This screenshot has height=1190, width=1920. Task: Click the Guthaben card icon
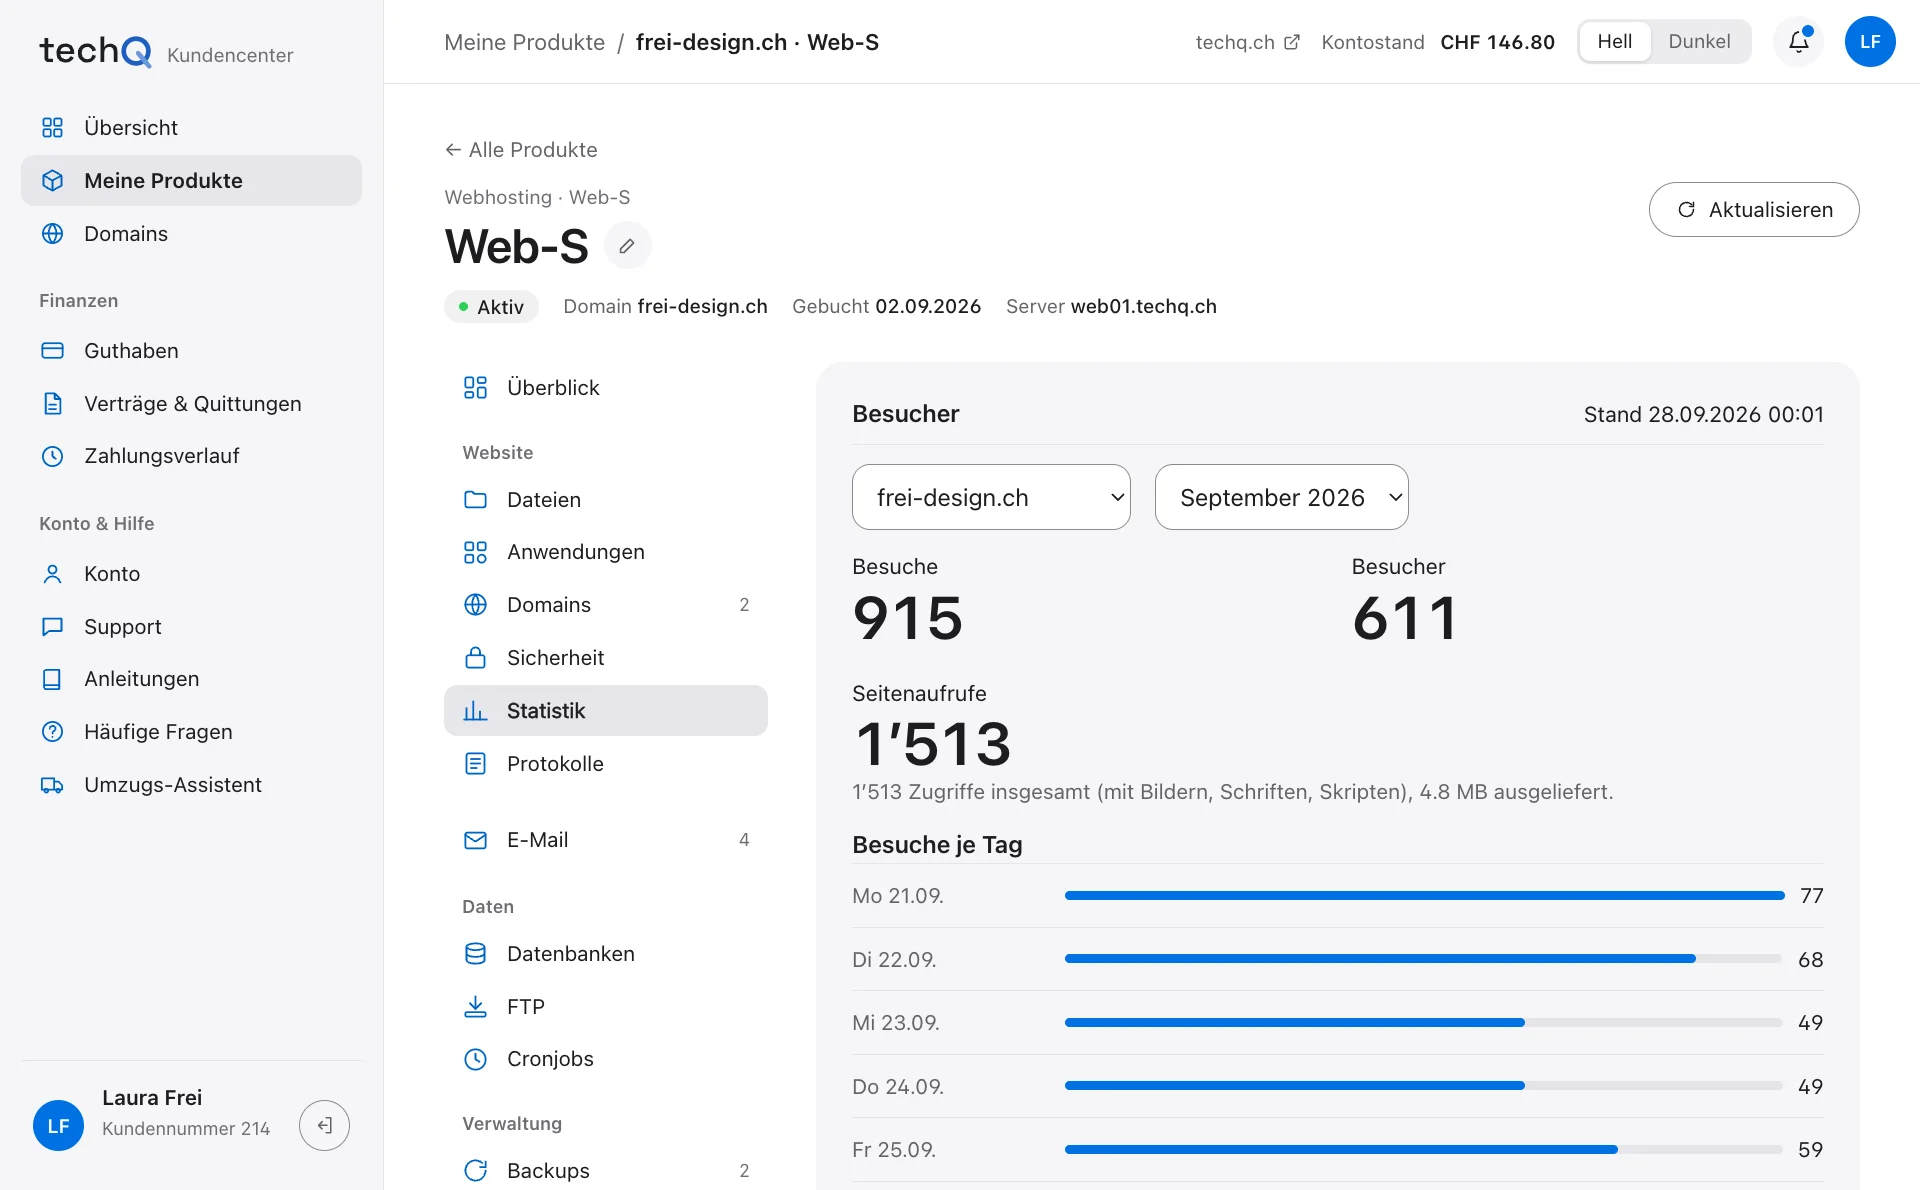(x=53, y=351)
